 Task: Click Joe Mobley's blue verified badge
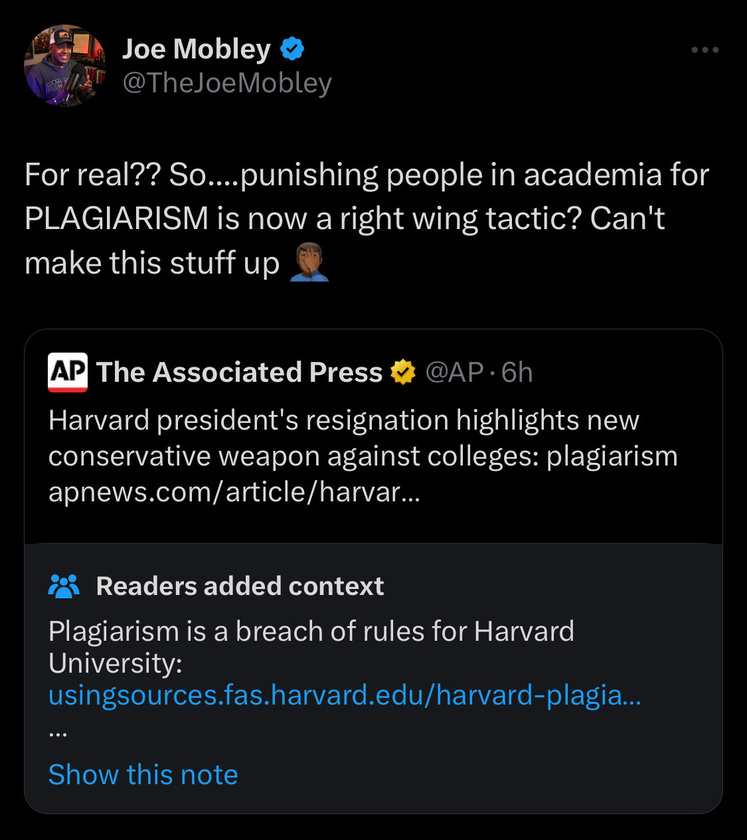click(x=292, y=49)
